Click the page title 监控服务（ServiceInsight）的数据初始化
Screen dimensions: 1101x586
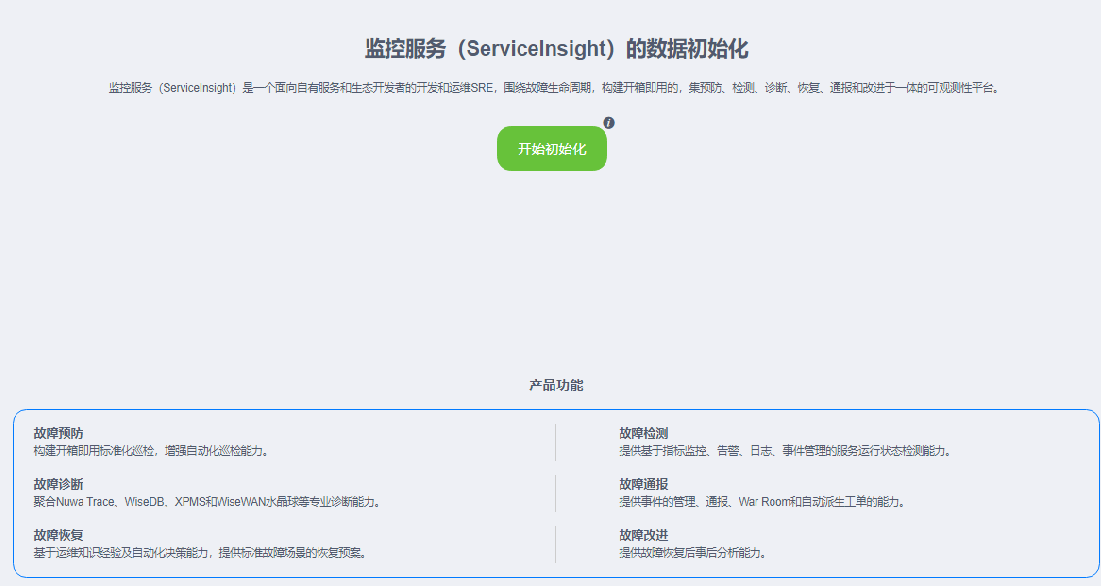click(556, 49)
